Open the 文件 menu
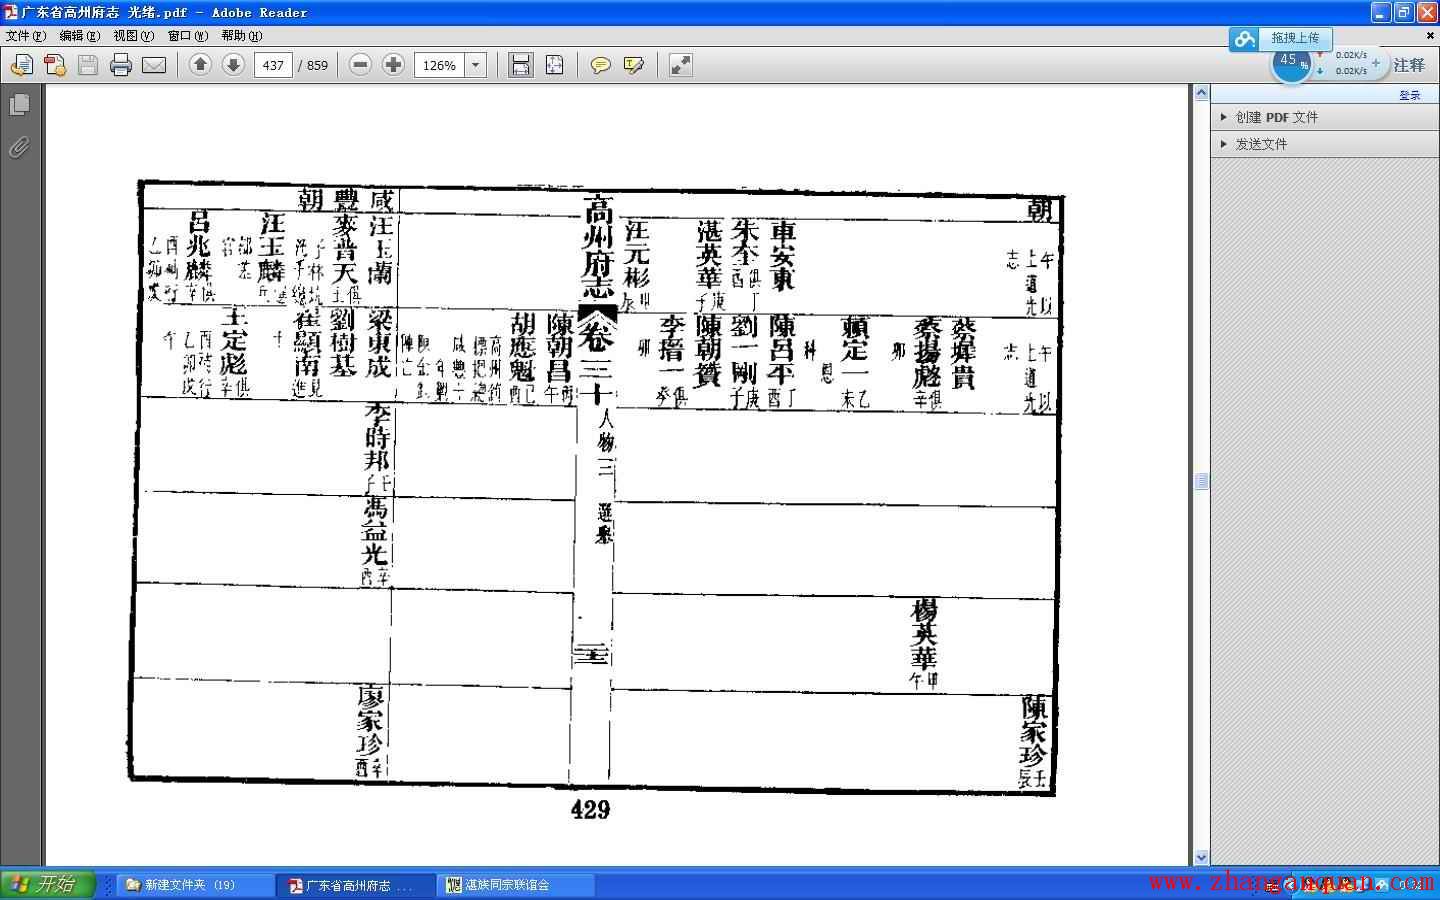 (x=25, y=35)
